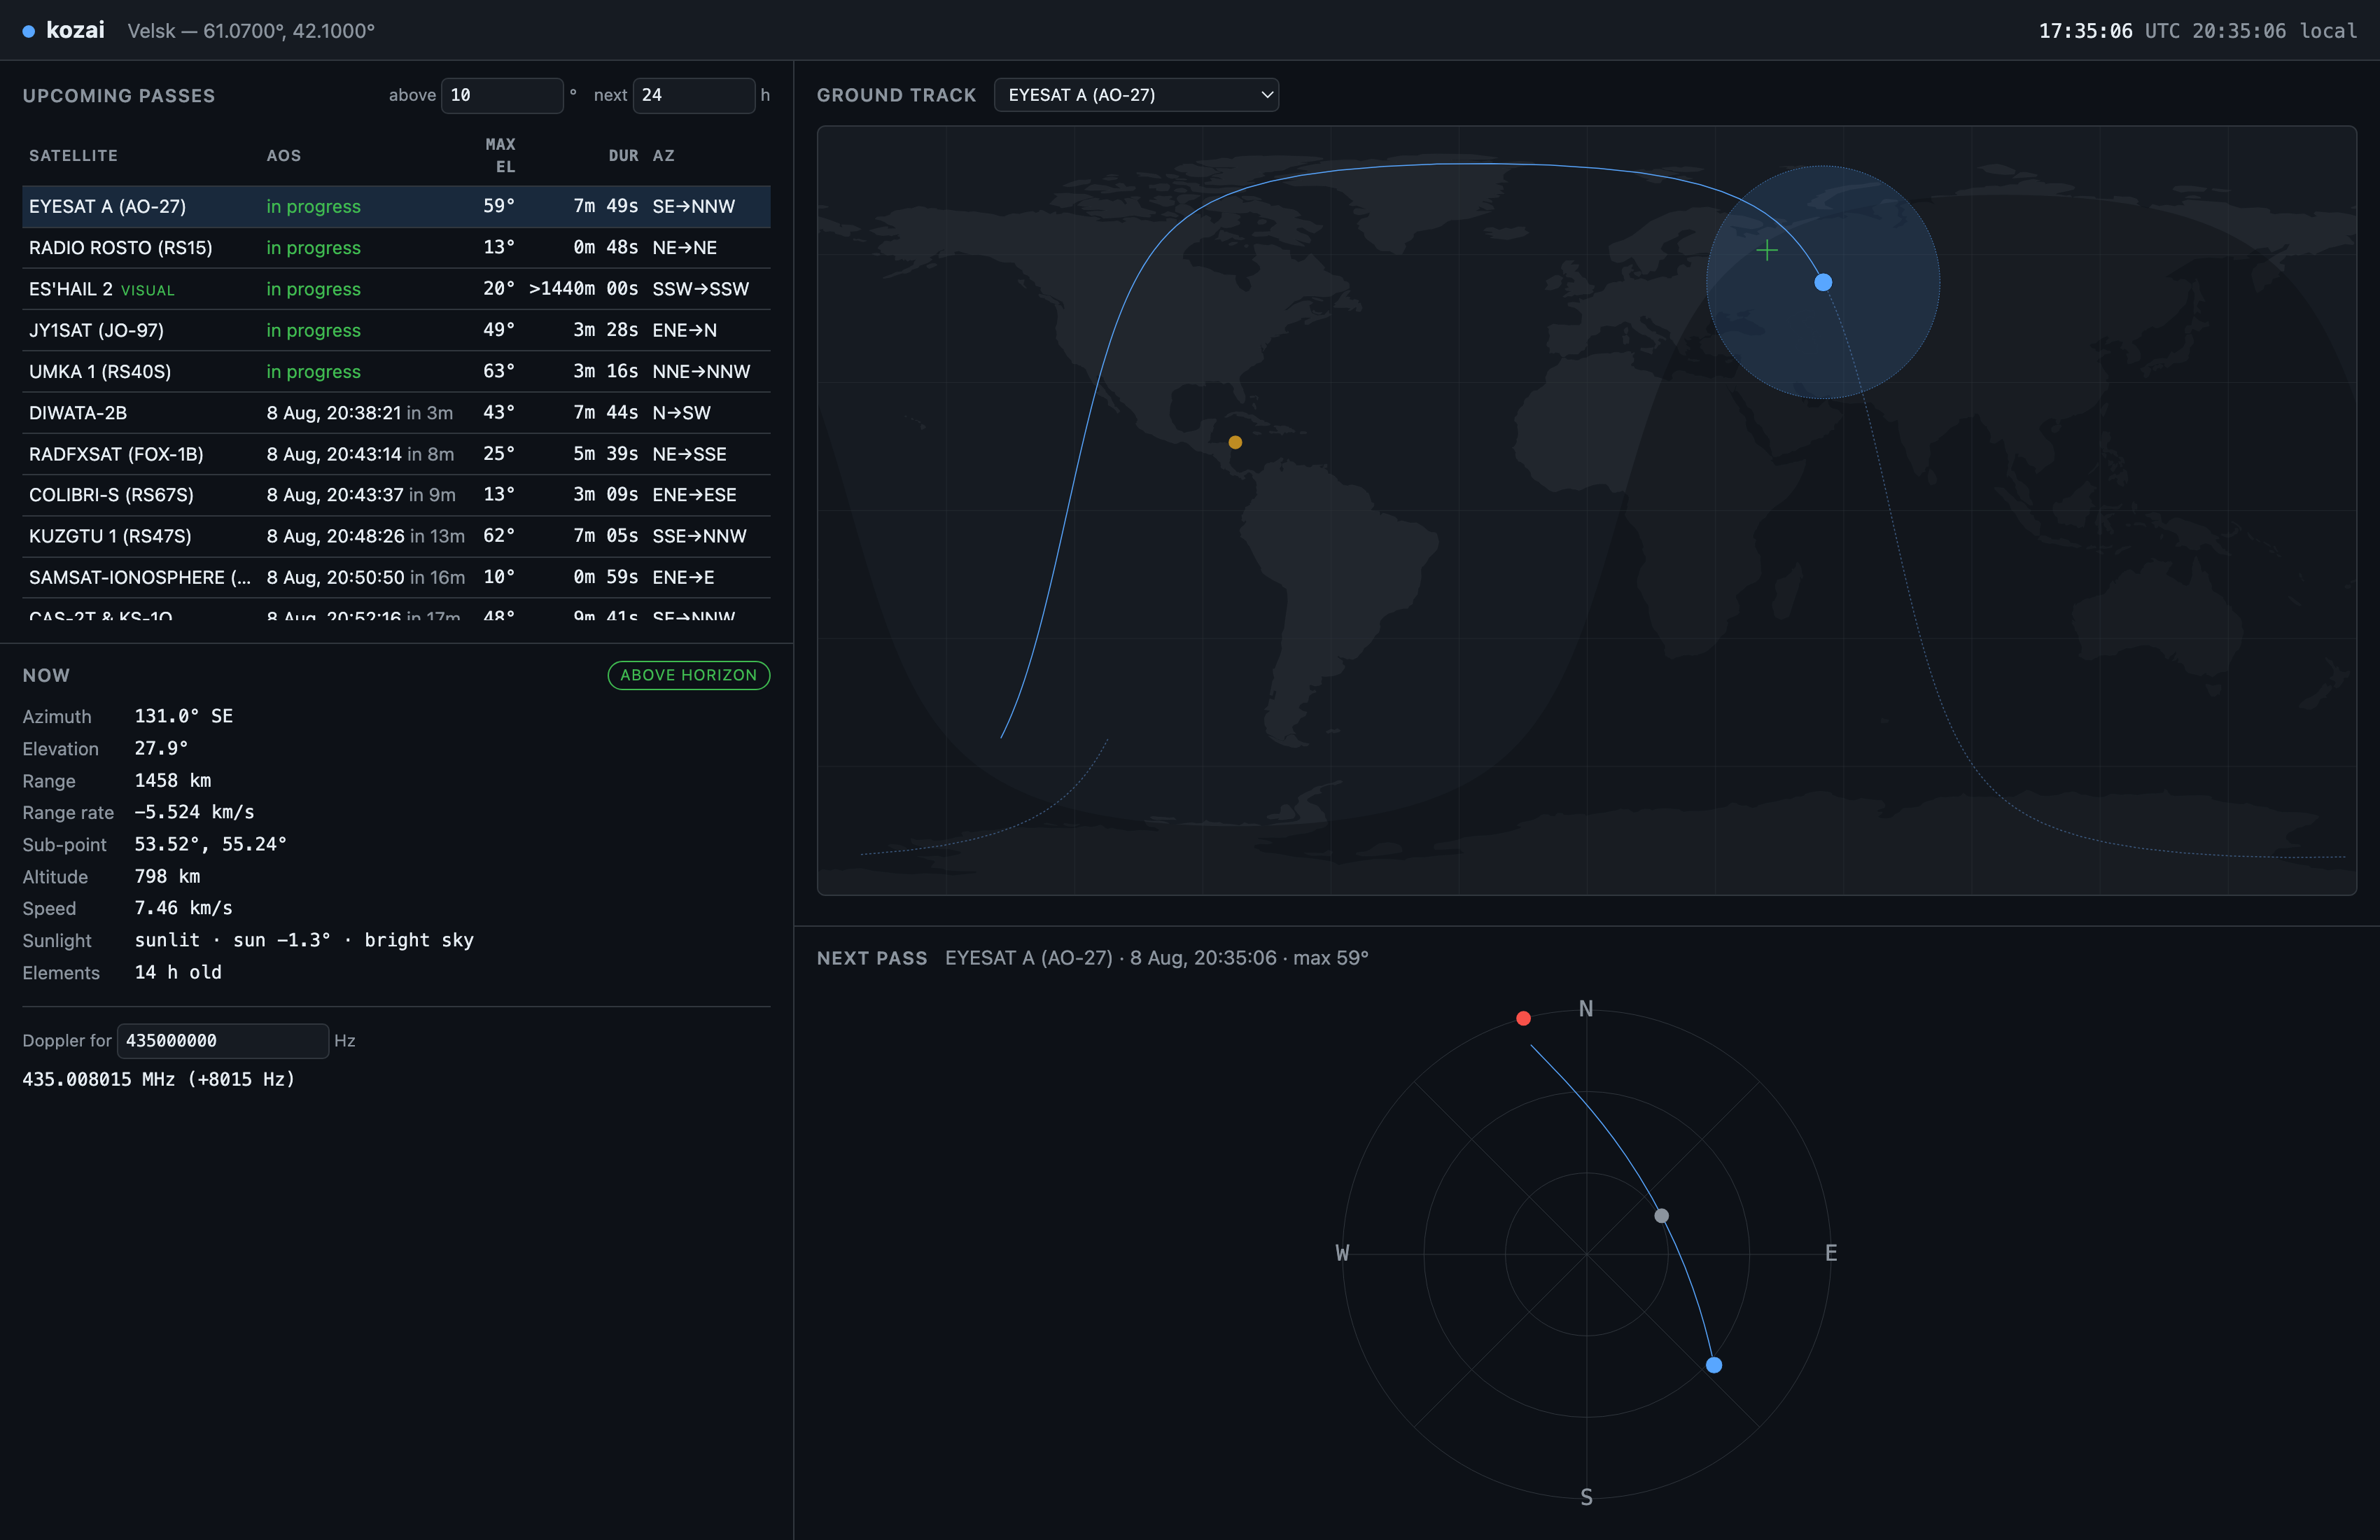
Task: Click the AOS column header
Action: (x=283, y=155)
